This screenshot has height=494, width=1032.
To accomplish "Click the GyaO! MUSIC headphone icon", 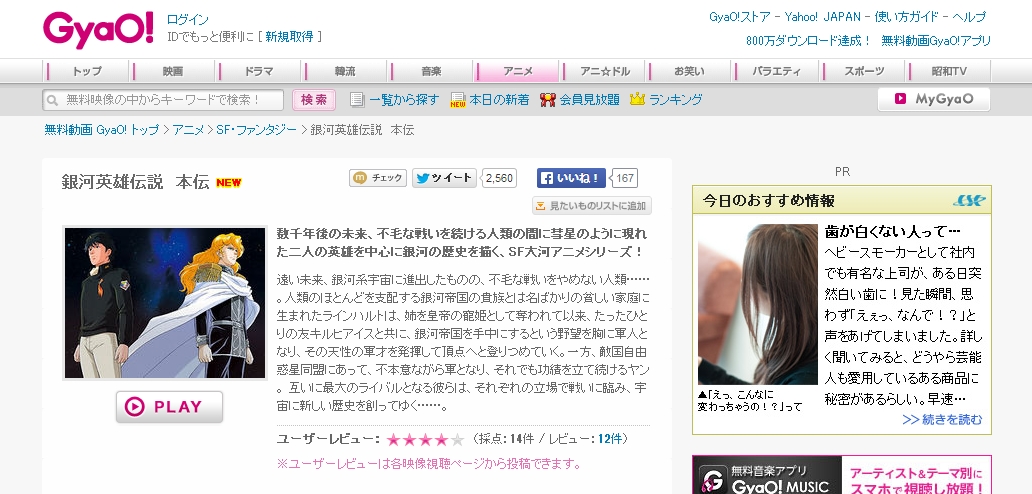I will [711, 480].
